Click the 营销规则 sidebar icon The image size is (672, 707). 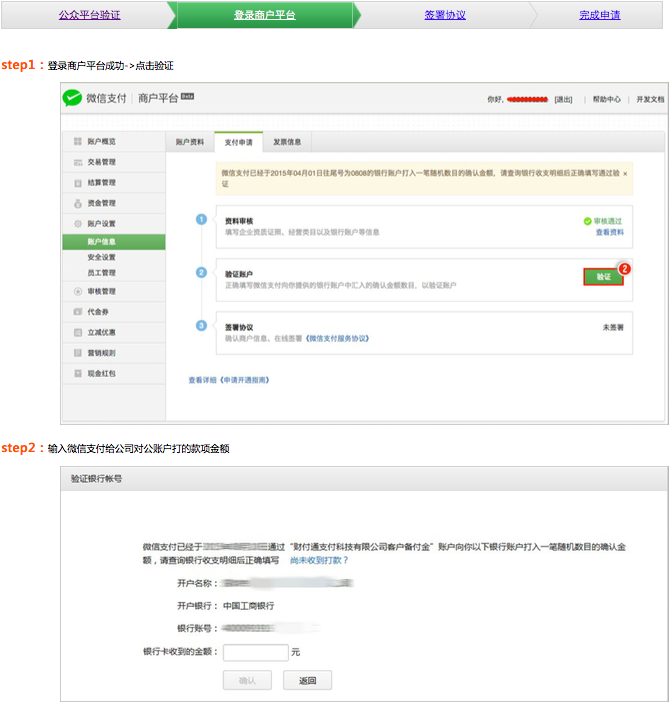(78, 353)
